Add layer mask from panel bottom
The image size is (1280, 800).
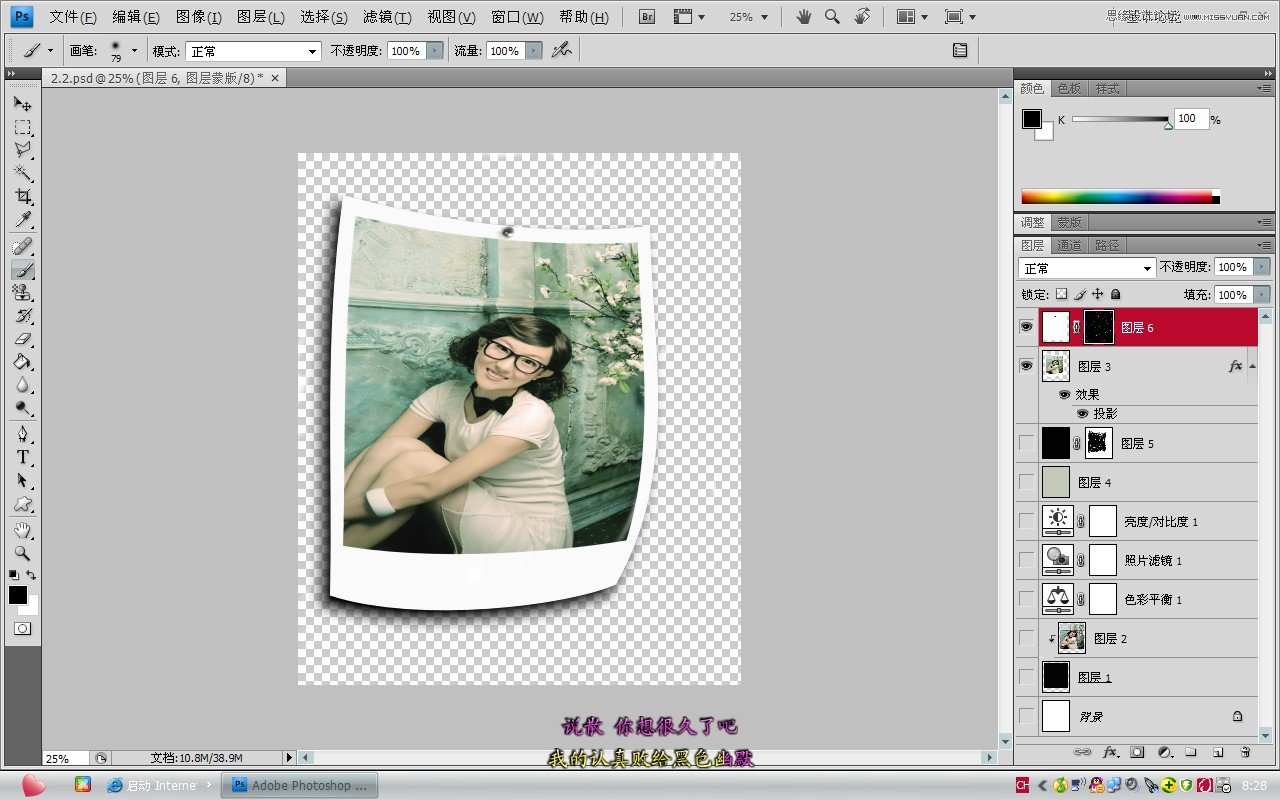[1137, 752]
